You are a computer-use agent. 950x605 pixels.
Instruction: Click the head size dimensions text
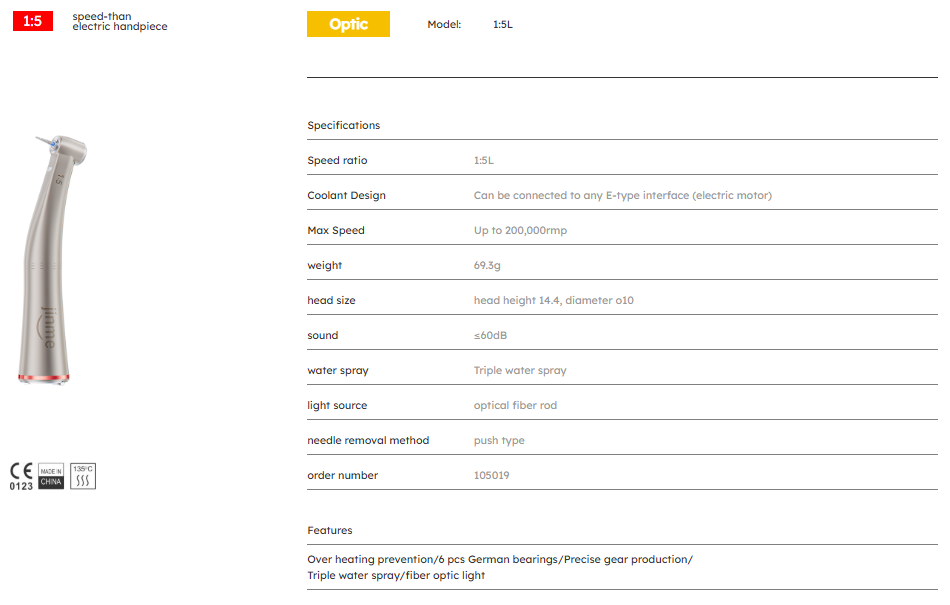point(553,300)
